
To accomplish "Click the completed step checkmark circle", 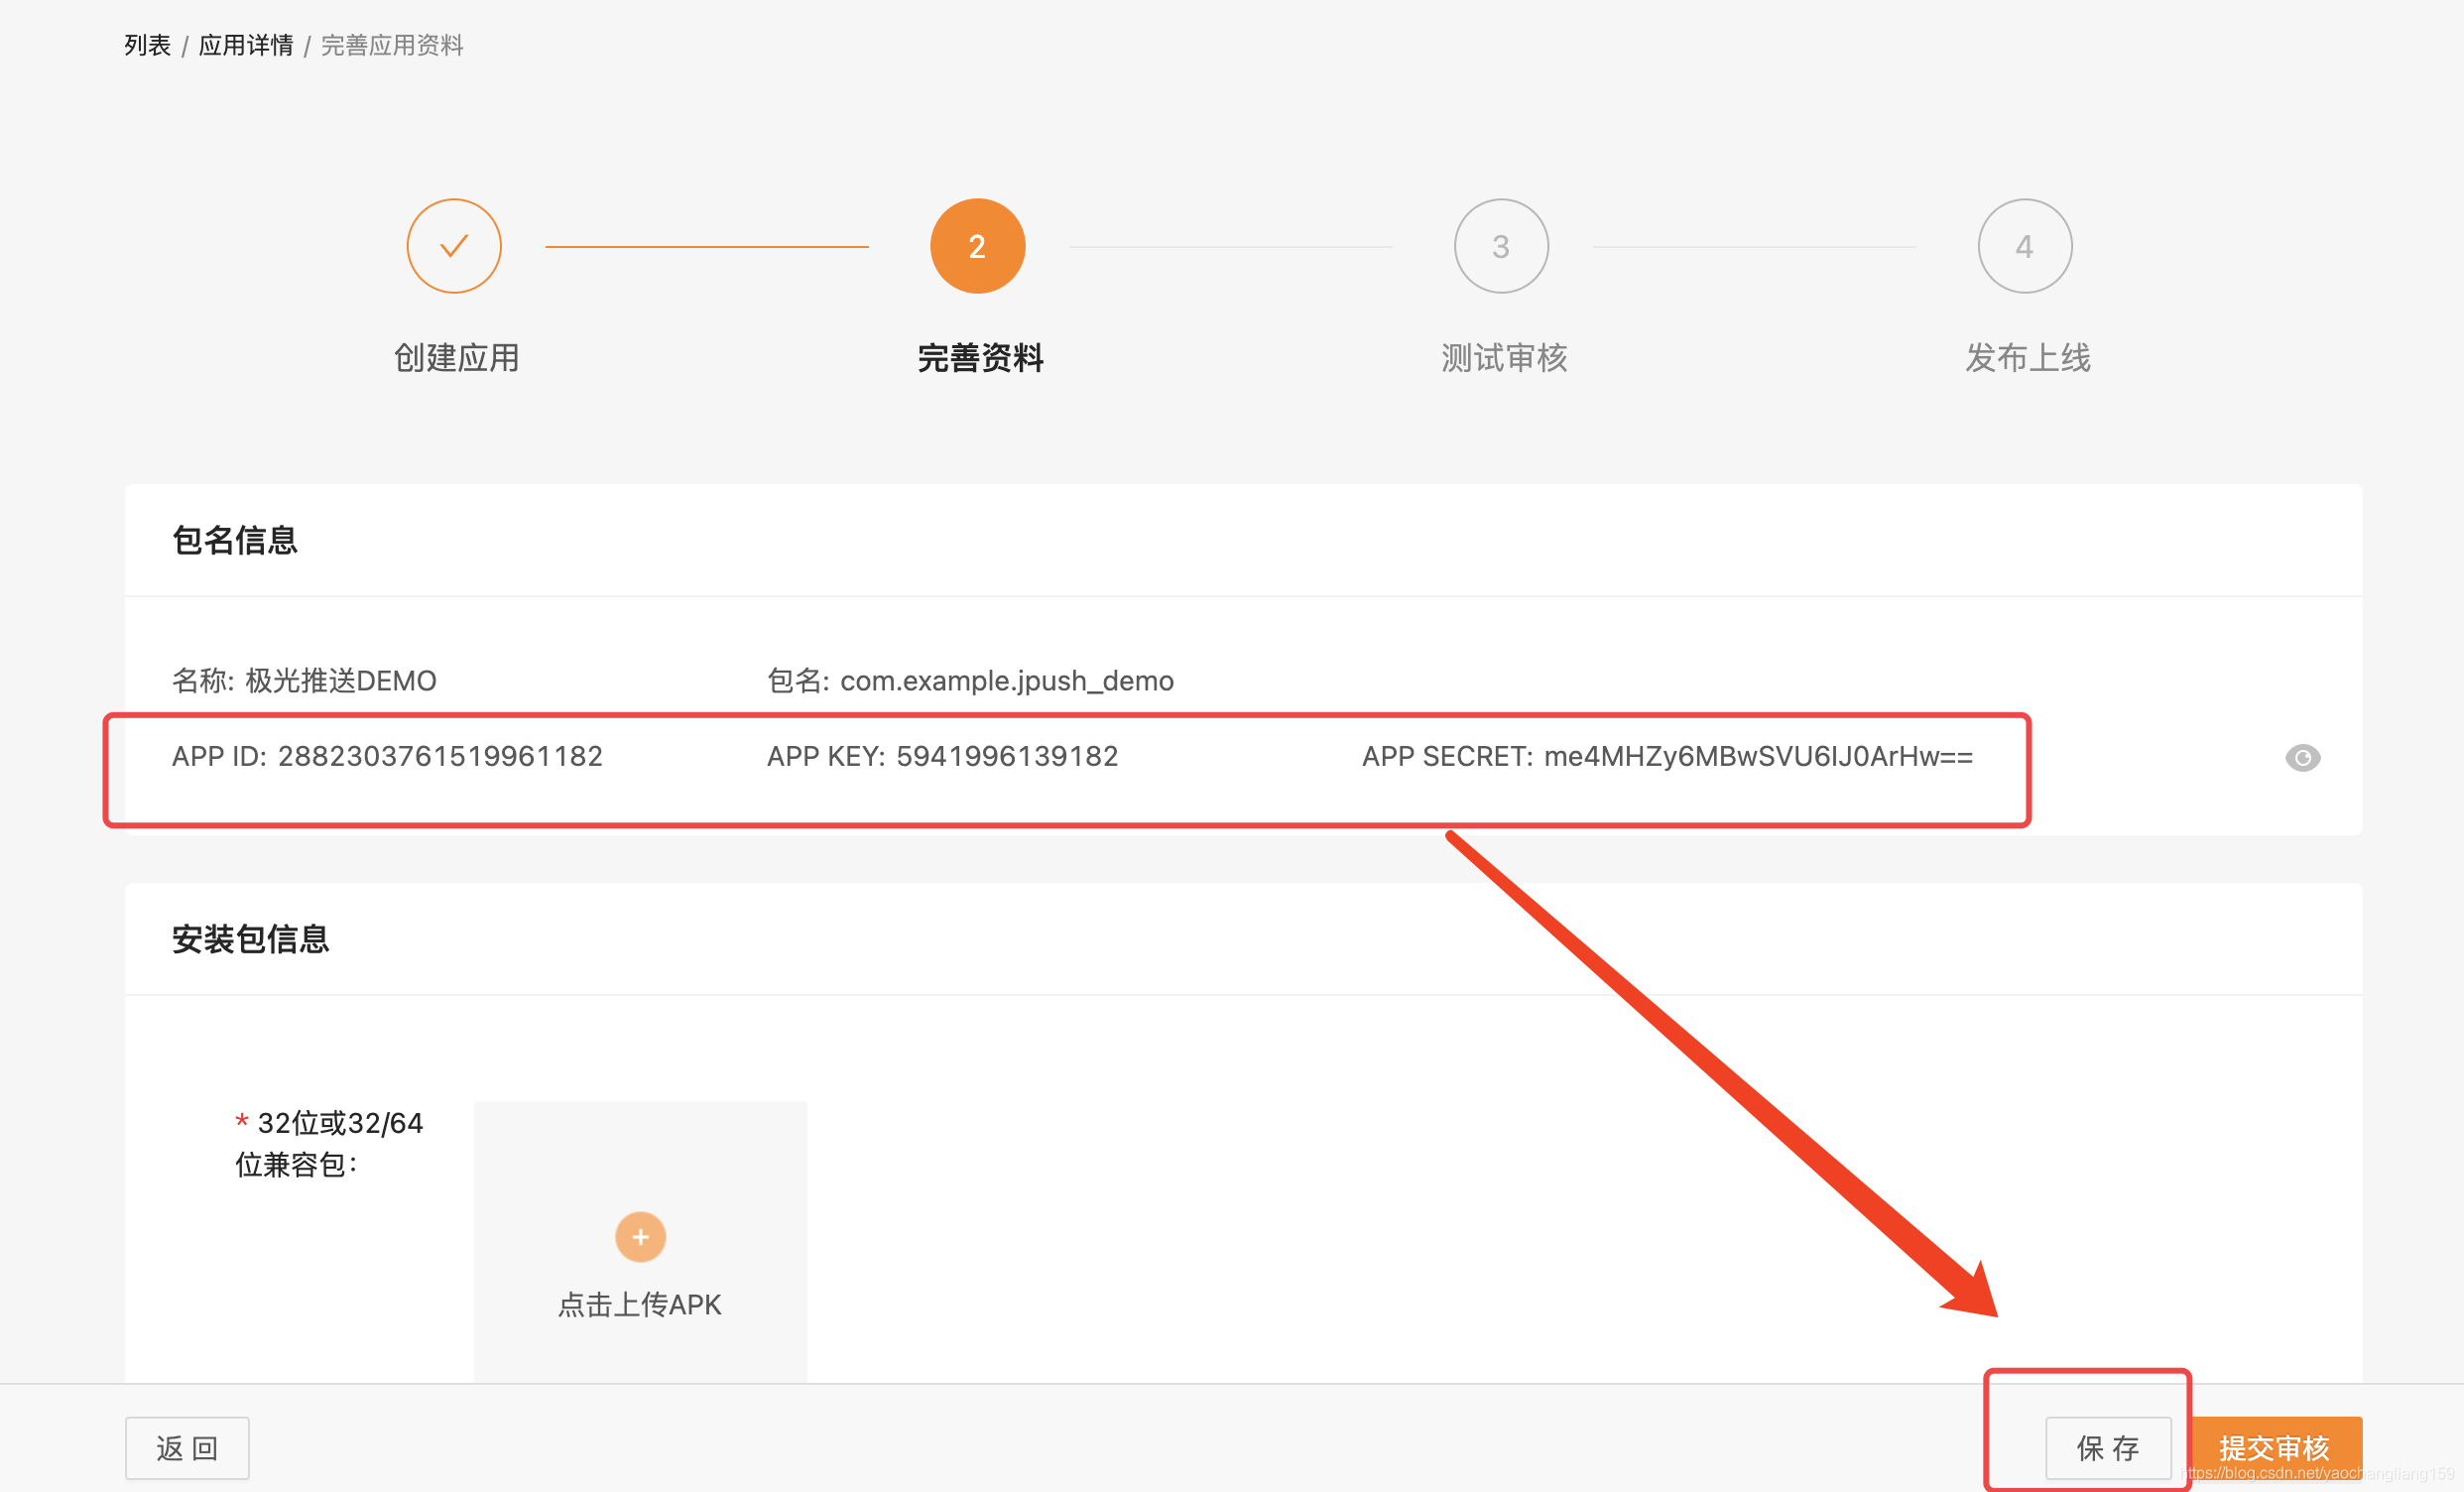I will point(454,246).
